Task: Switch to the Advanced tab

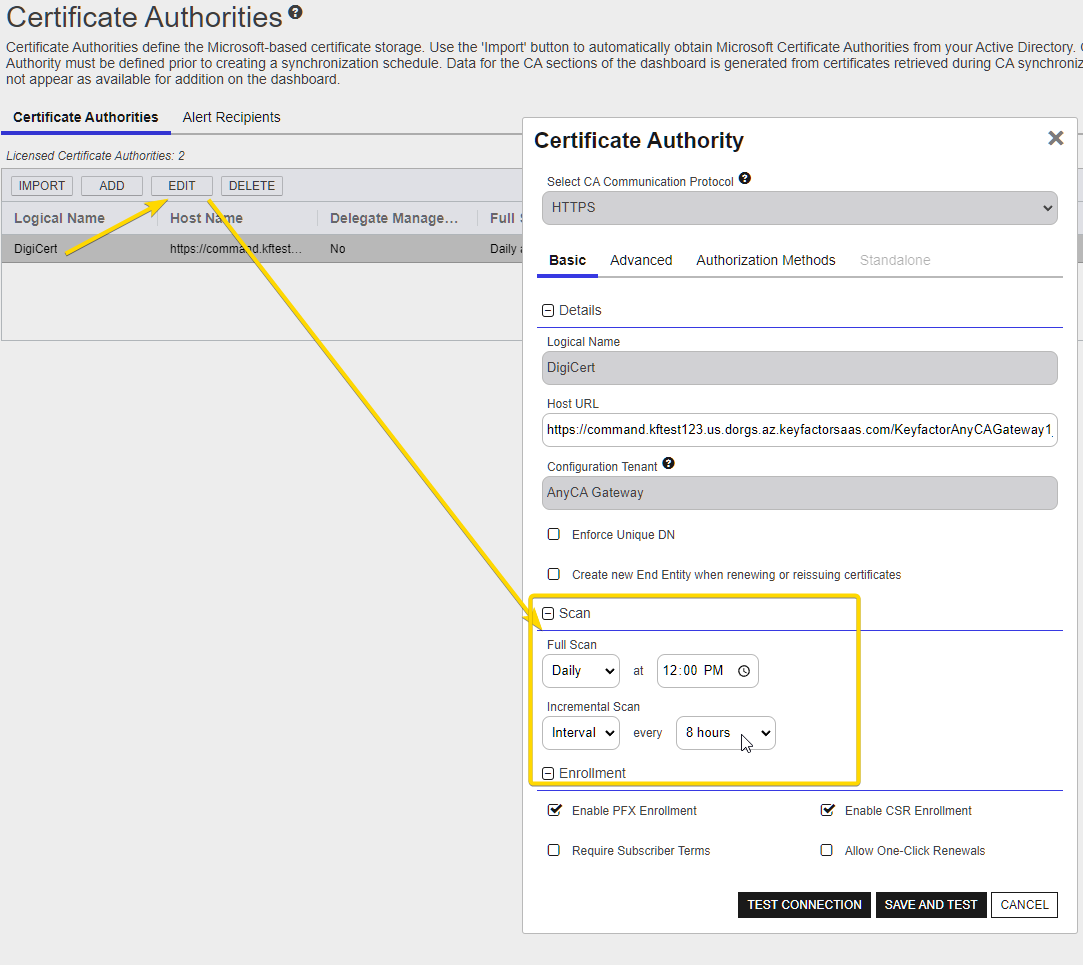Action: [x=641, y=260]
